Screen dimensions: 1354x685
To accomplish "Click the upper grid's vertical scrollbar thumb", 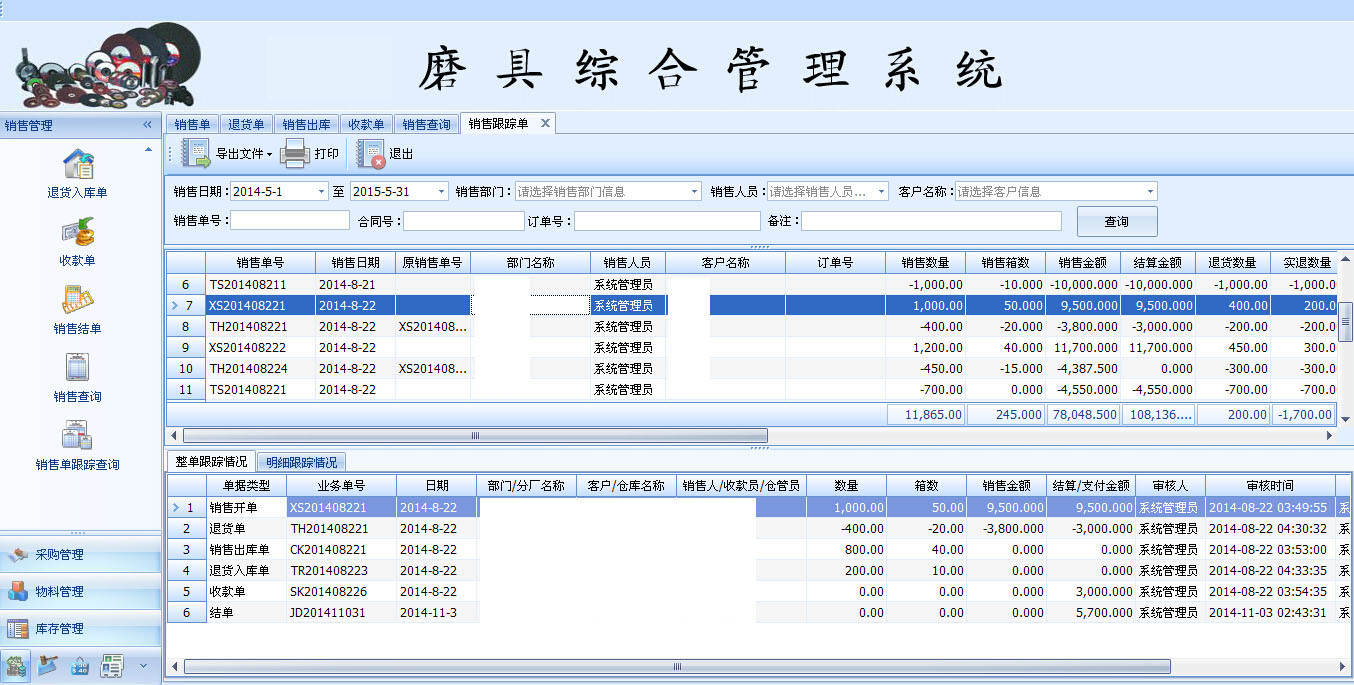I will (1346, 320).
